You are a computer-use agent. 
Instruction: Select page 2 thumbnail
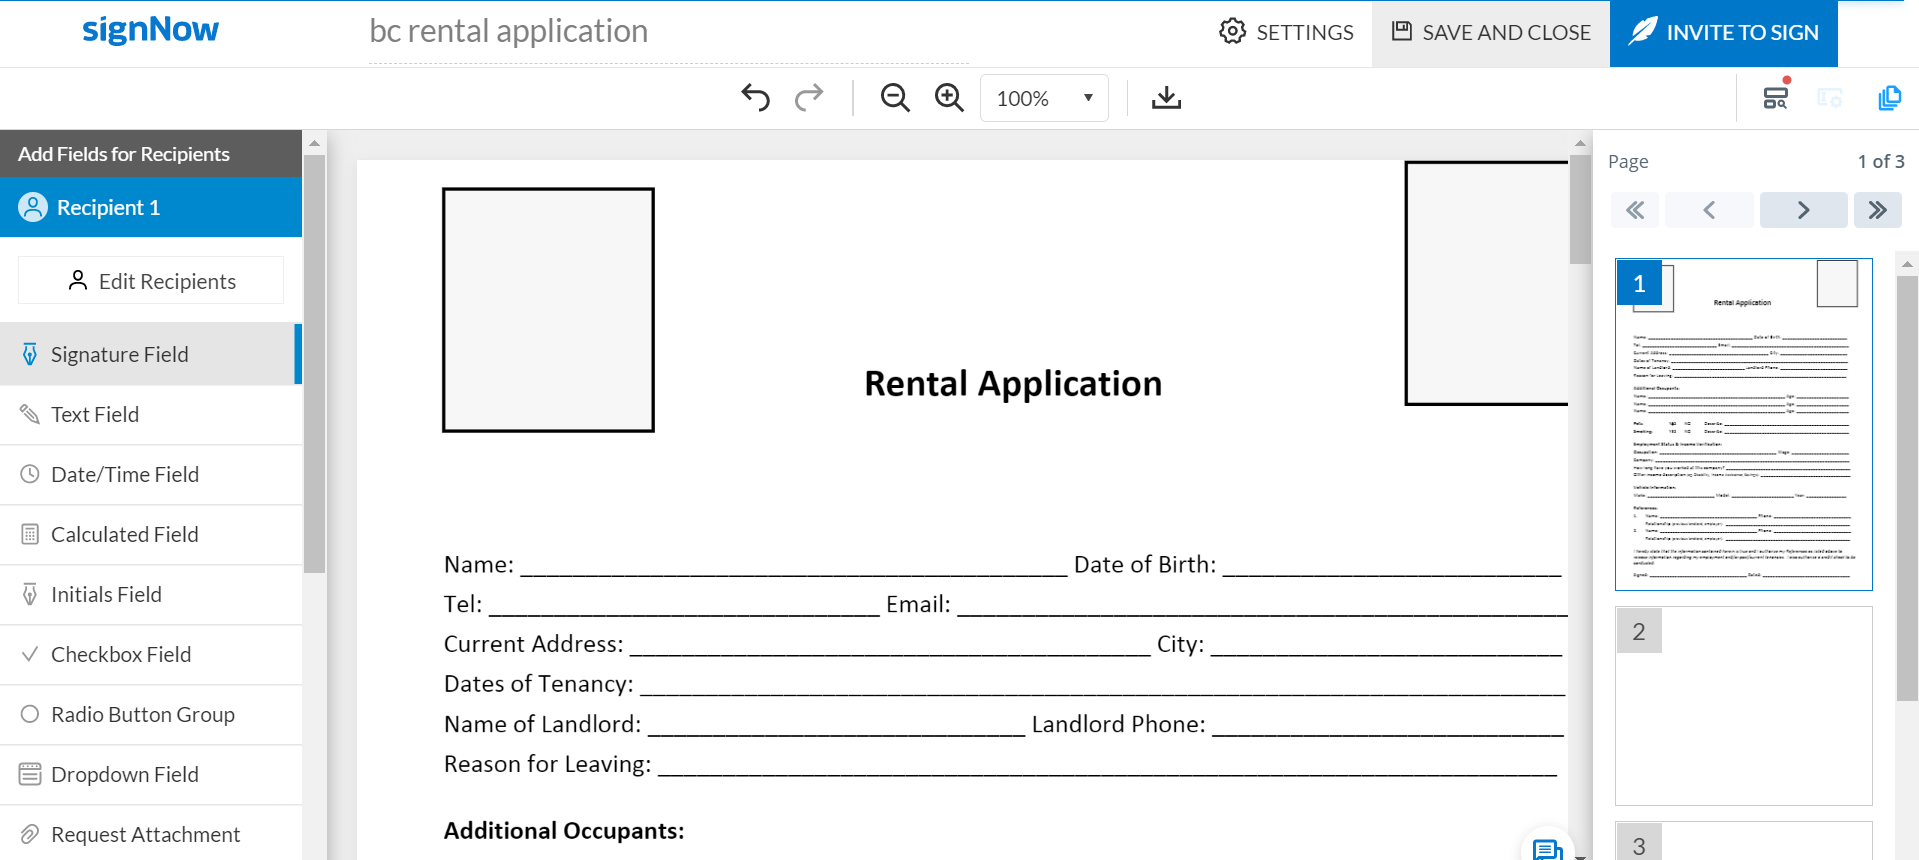click(1743, 705)
